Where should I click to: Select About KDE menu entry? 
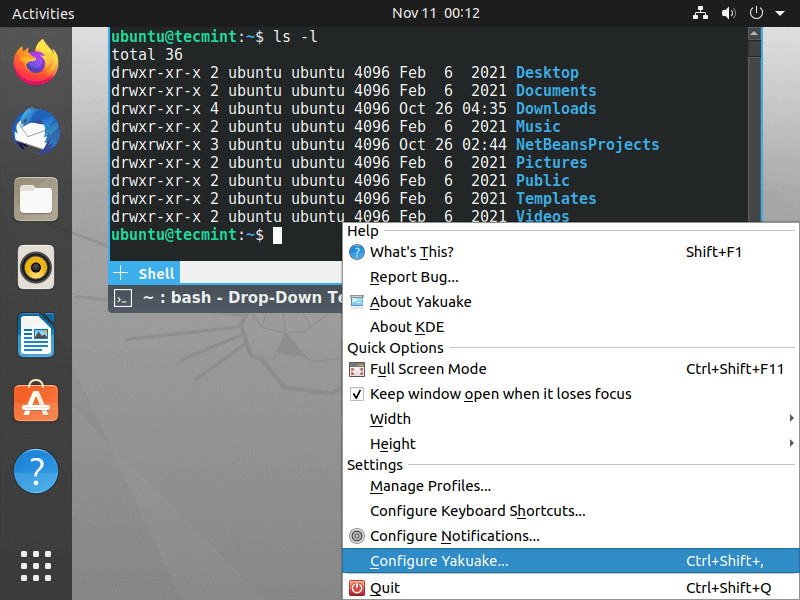pyautogui.click(x=570, y=327)
